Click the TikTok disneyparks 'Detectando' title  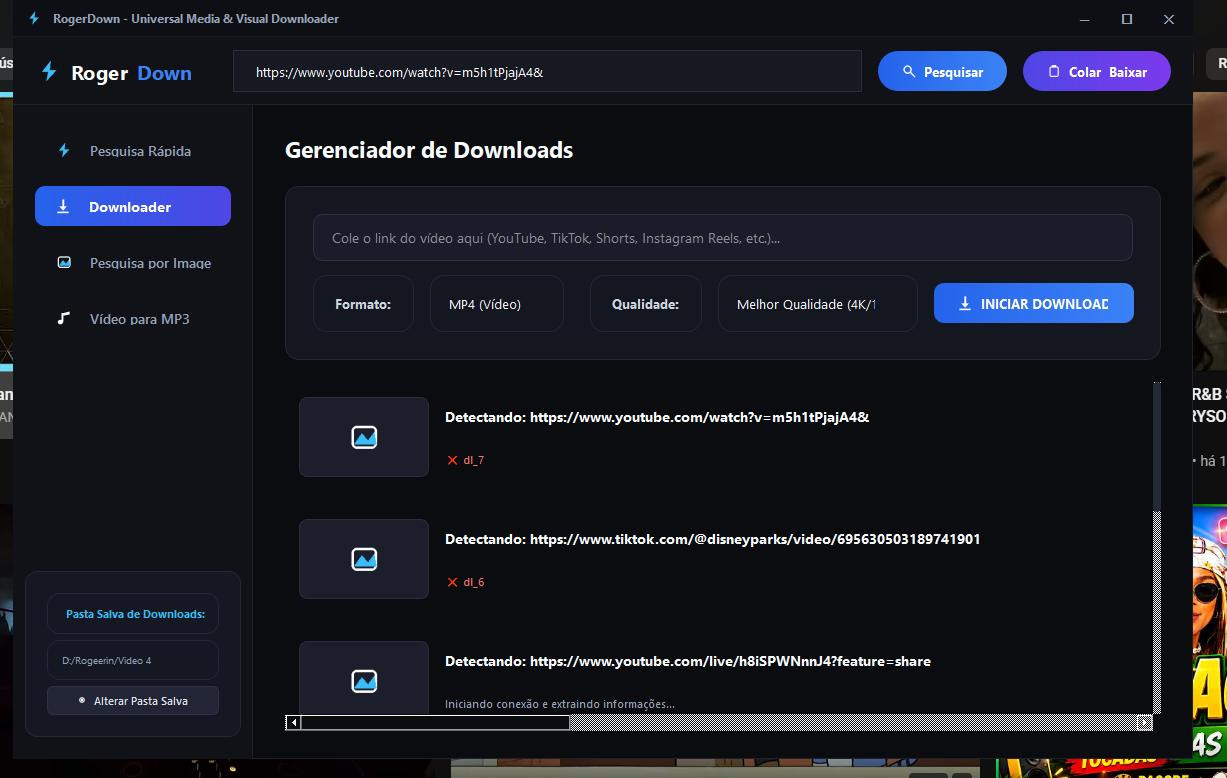(712, 539)
